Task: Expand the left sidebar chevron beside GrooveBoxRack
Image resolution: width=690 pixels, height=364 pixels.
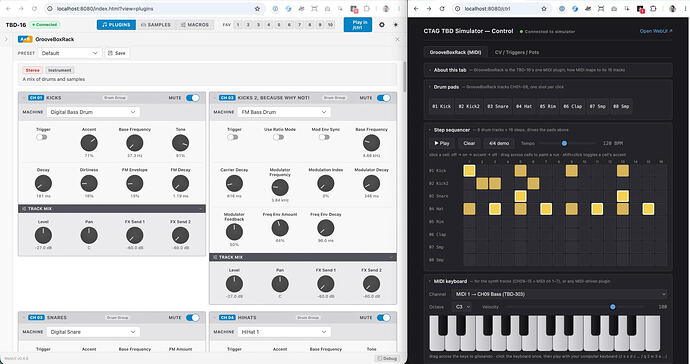Action: pyautogui.click(x=6, y=39)
